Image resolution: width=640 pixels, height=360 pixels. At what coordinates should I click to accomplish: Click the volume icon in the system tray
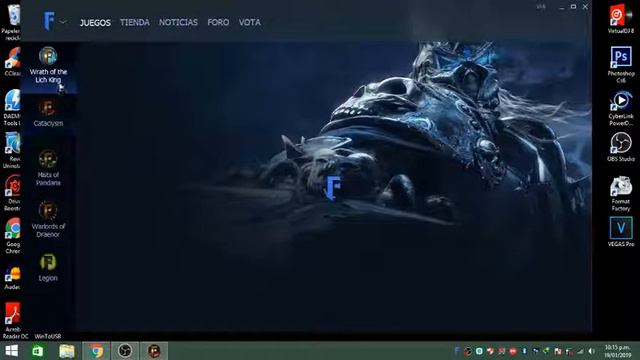click(x=591, y=351)
